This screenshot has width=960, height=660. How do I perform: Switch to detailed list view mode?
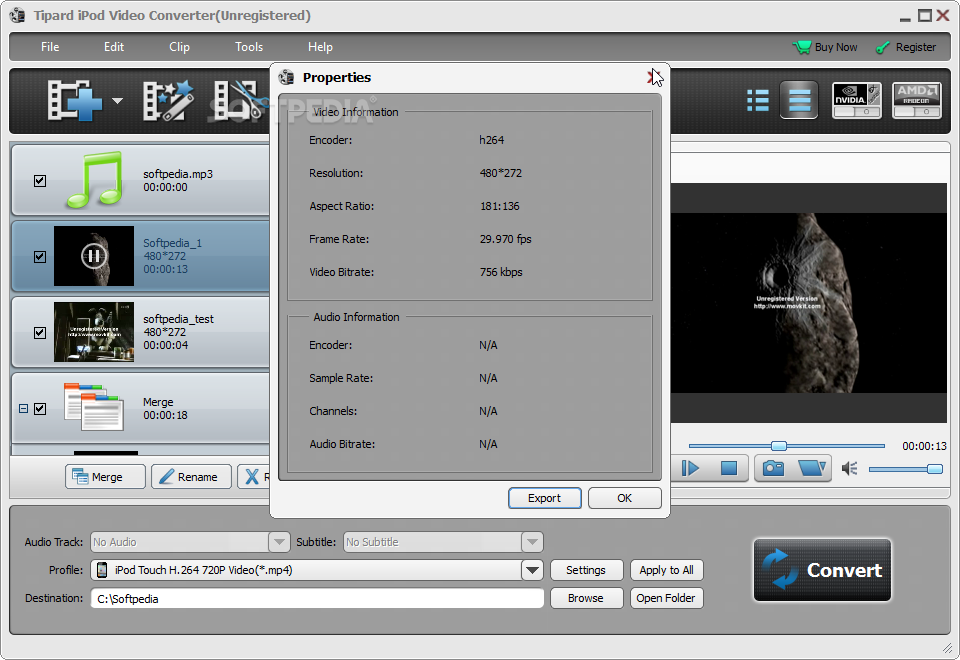tap(799, 100)
